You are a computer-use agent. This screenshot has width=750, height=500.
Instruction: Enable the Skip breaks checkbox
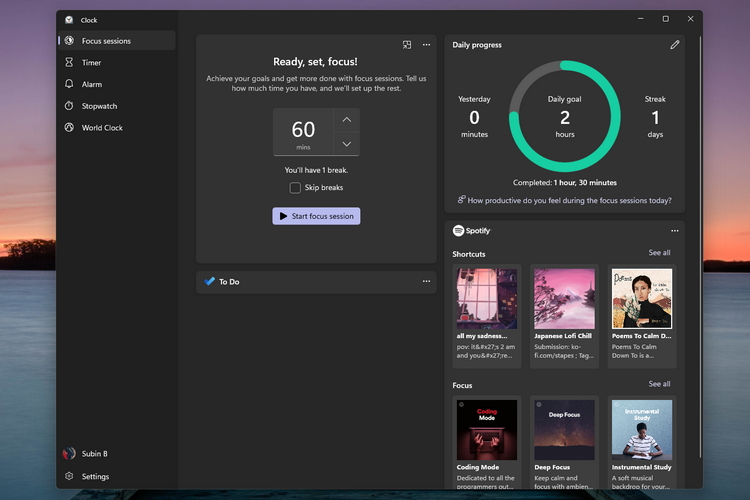pos(295,188)
